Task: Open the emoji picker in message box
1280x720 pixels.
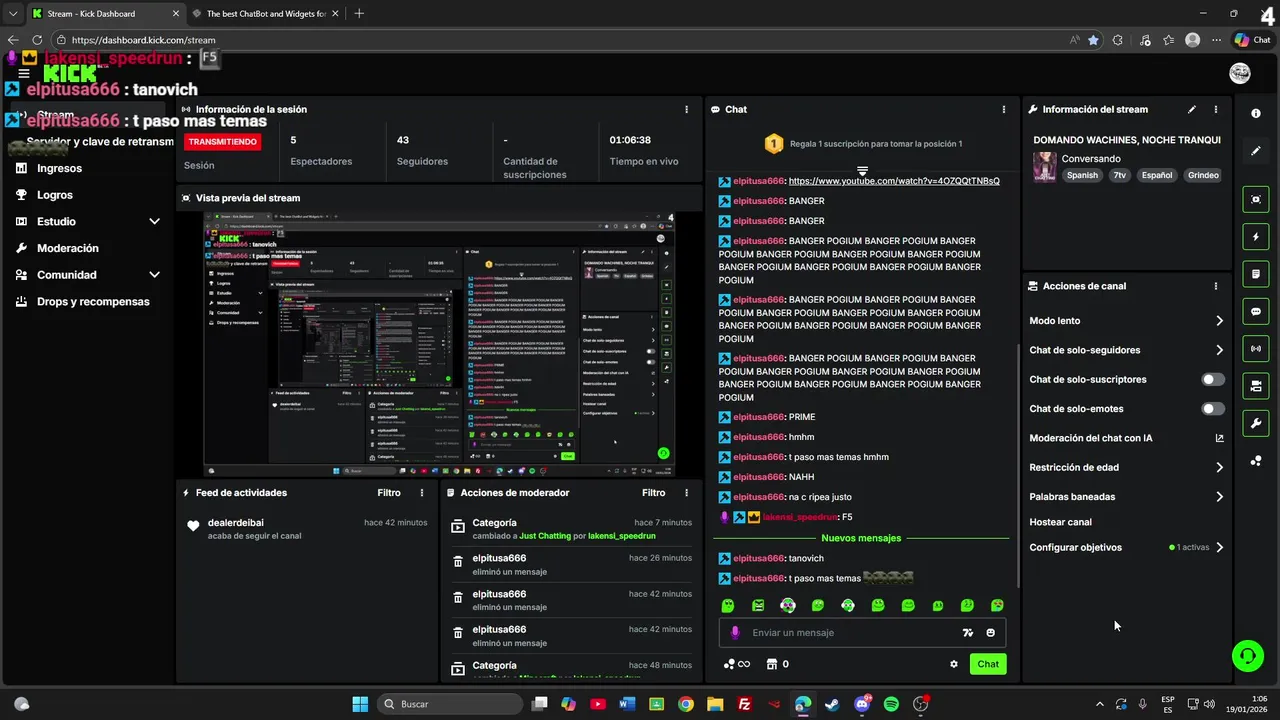Action: coord(991,633)
